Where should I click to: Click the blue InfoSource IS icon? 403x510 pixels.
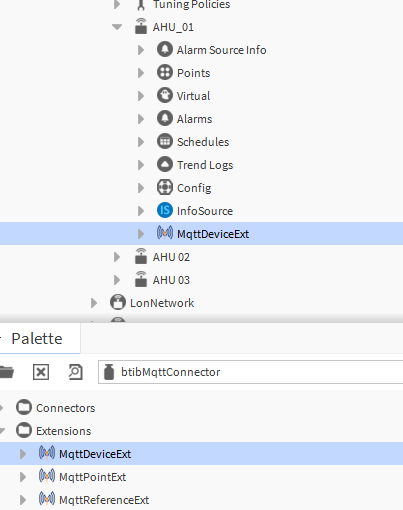coord(165,211)
